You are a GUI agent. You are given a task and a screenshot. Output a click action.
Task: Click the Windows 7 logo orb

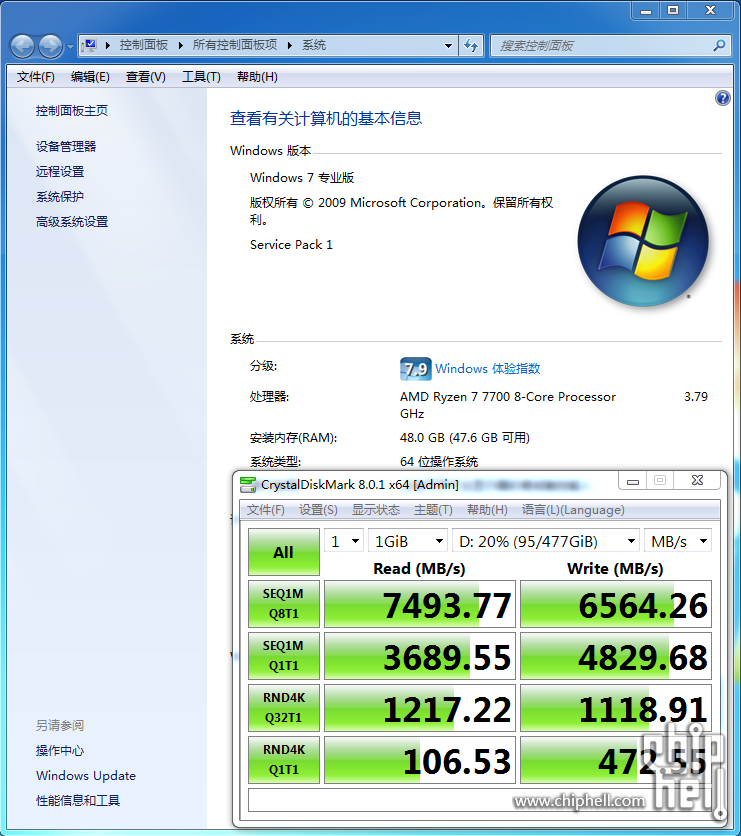click(643, 241)
